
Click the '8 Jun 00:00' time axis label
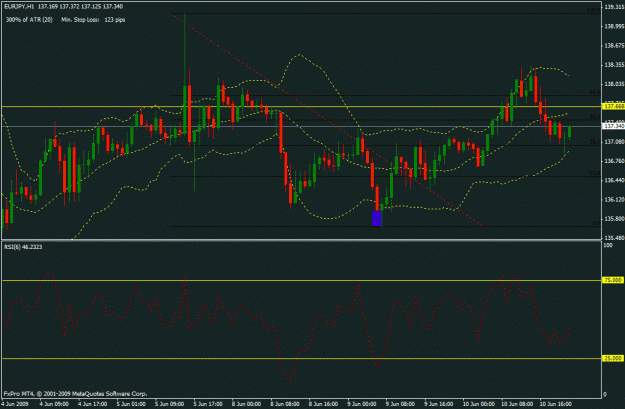(x=246, y=404)
